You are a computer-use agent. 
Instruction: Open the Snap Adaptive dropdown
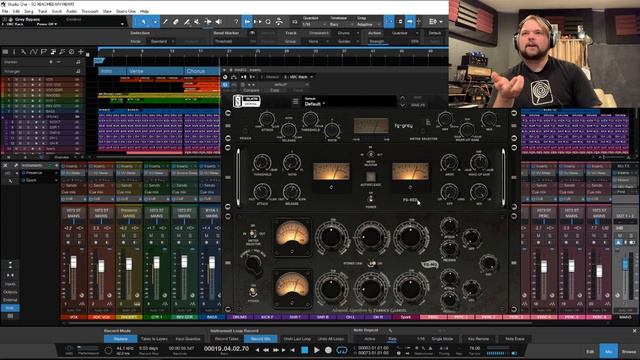(368, 24)
